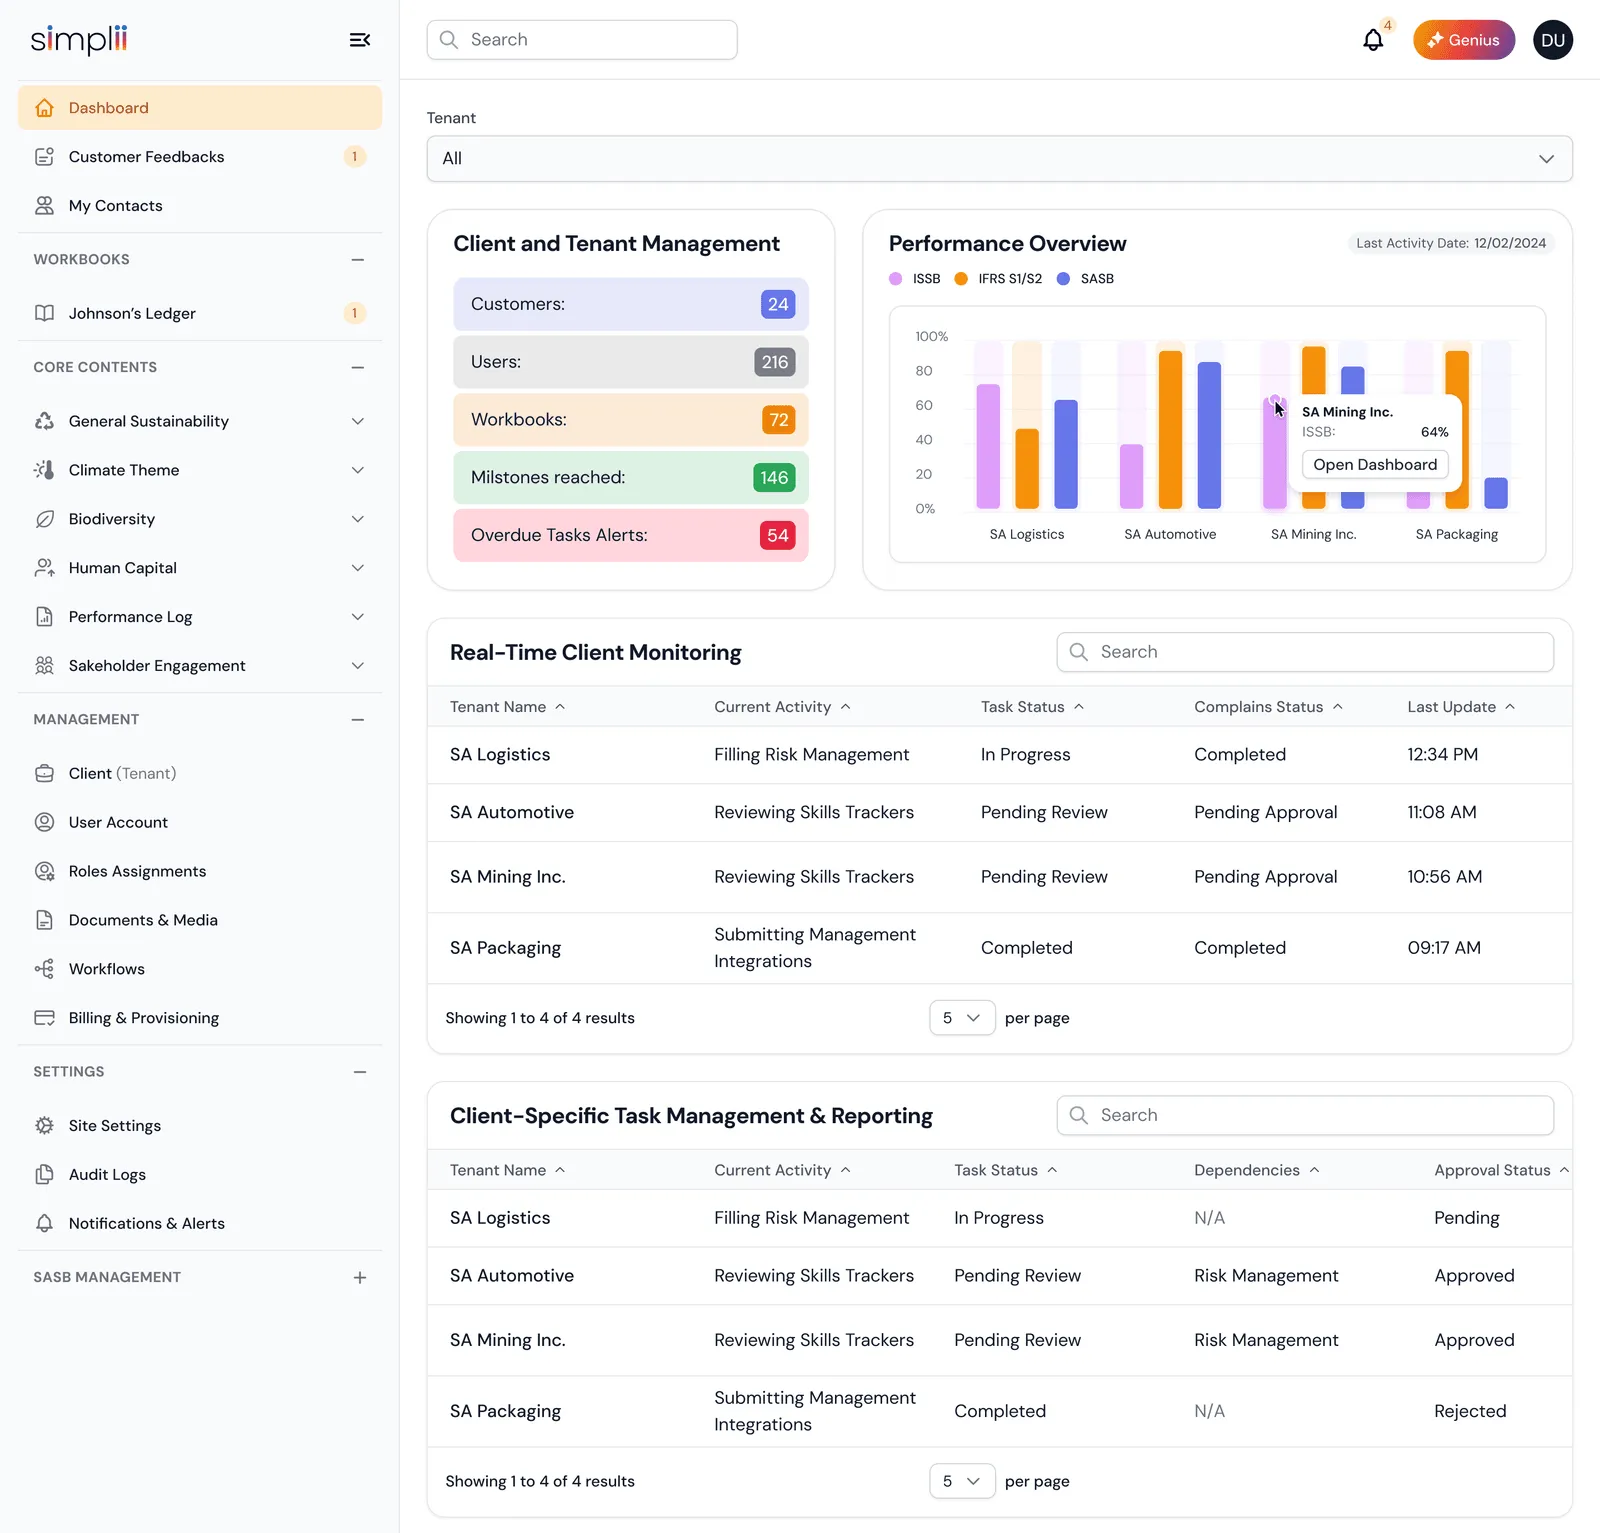Go to My Contacts
The width and height of the screenshot is (1600, 1533).
[x=200, y=206]
